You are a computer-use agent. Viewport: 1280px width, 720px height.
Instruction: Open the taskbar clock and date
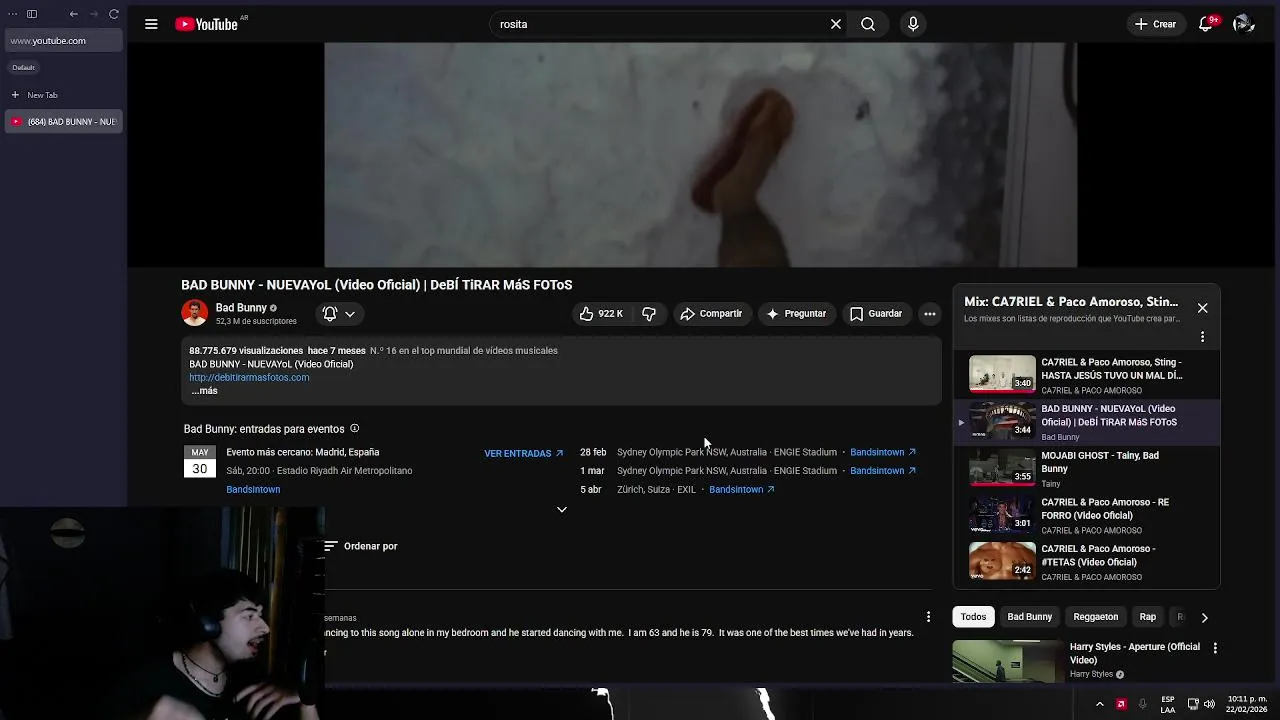pos(1247,704)
